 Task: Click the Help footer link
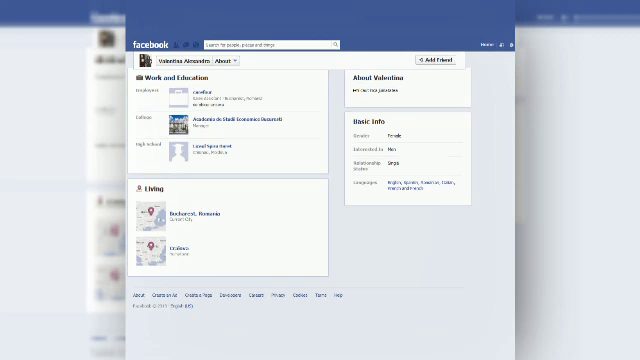coord(338,295)
